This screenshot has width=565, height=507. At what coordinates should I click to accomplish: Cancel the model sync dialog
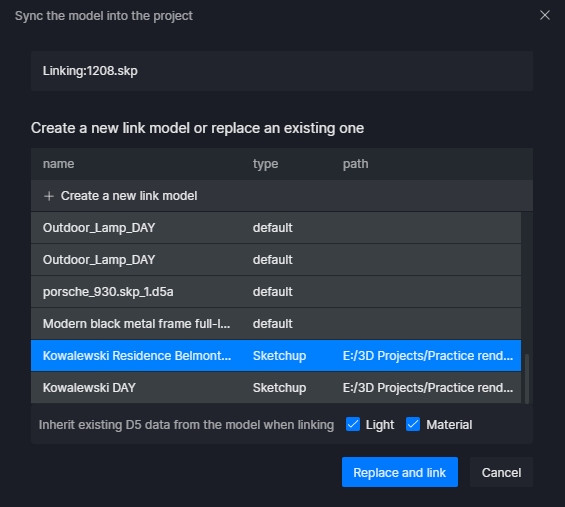click(501, 472)
